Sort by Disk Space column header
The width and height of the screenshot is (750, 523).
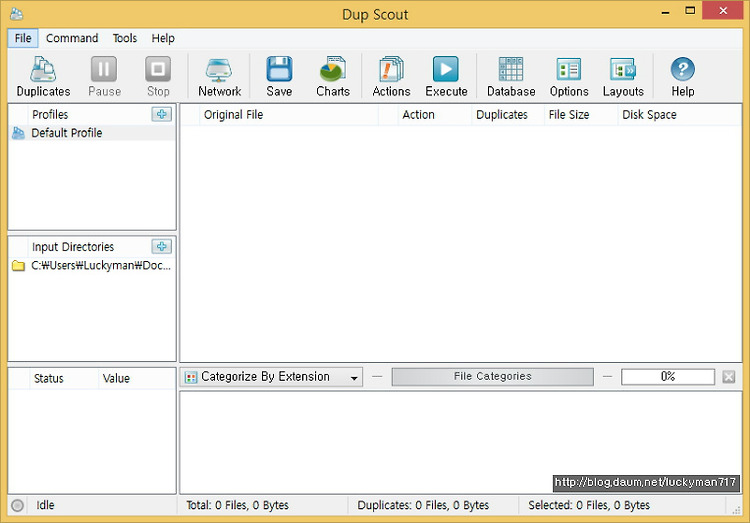(x=679, y=115)
